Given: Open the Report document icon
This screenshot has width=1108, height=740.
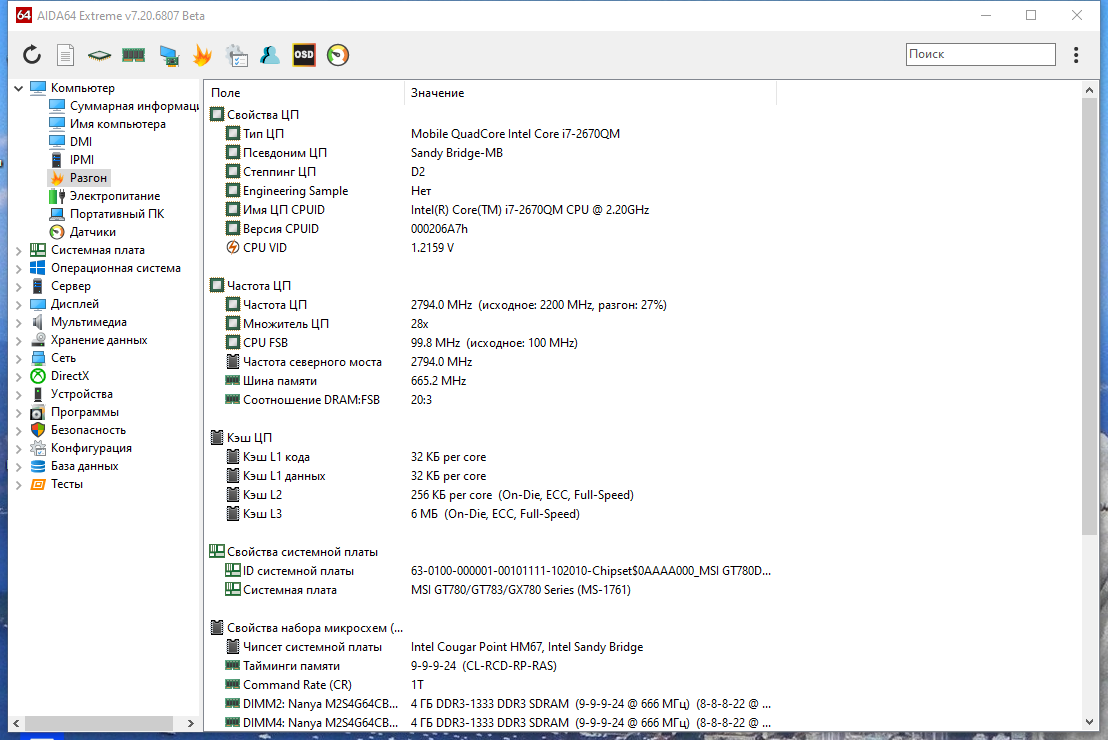Looking at the screenshot, I should (x=65, y=54).
